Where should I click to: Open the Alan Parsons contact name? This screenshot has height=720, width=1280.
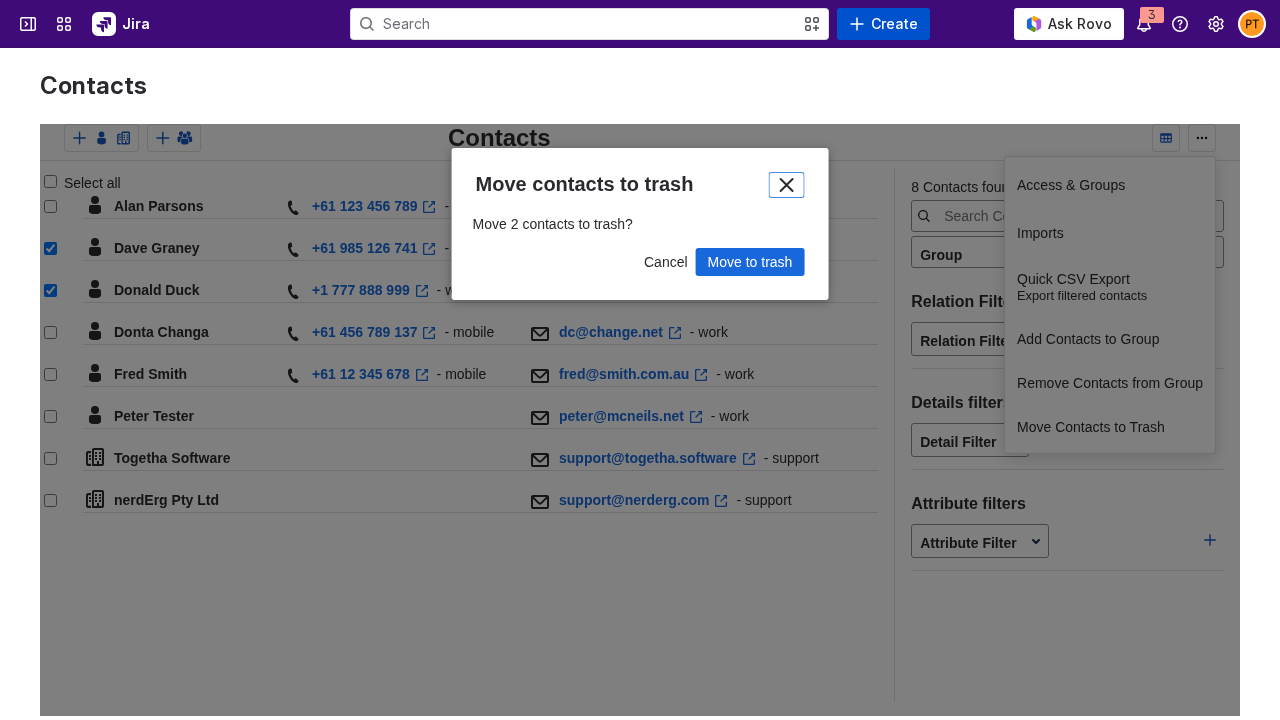coord(159,206)
